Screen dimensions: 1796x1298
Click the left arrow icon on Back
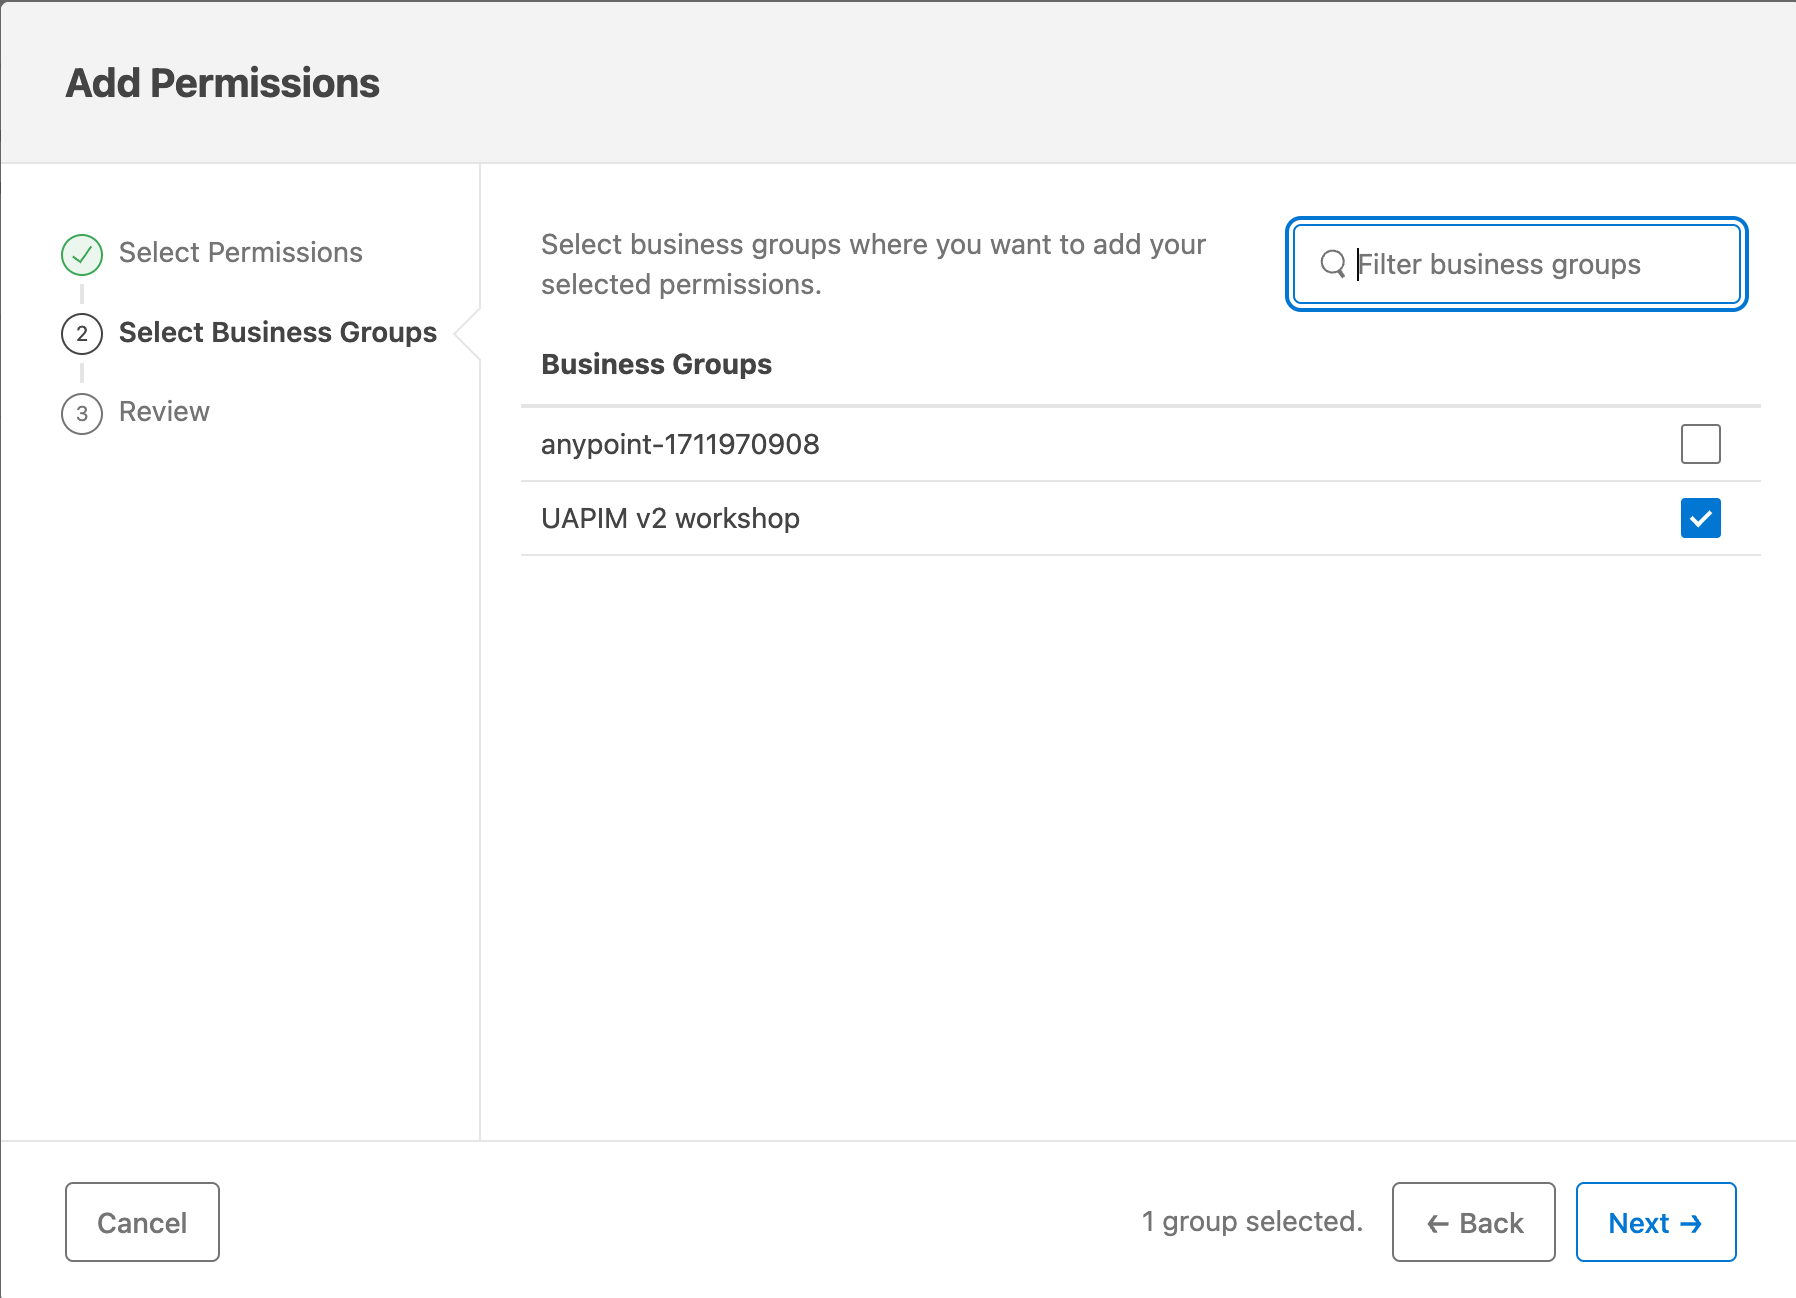(x=1437, y=1224)
